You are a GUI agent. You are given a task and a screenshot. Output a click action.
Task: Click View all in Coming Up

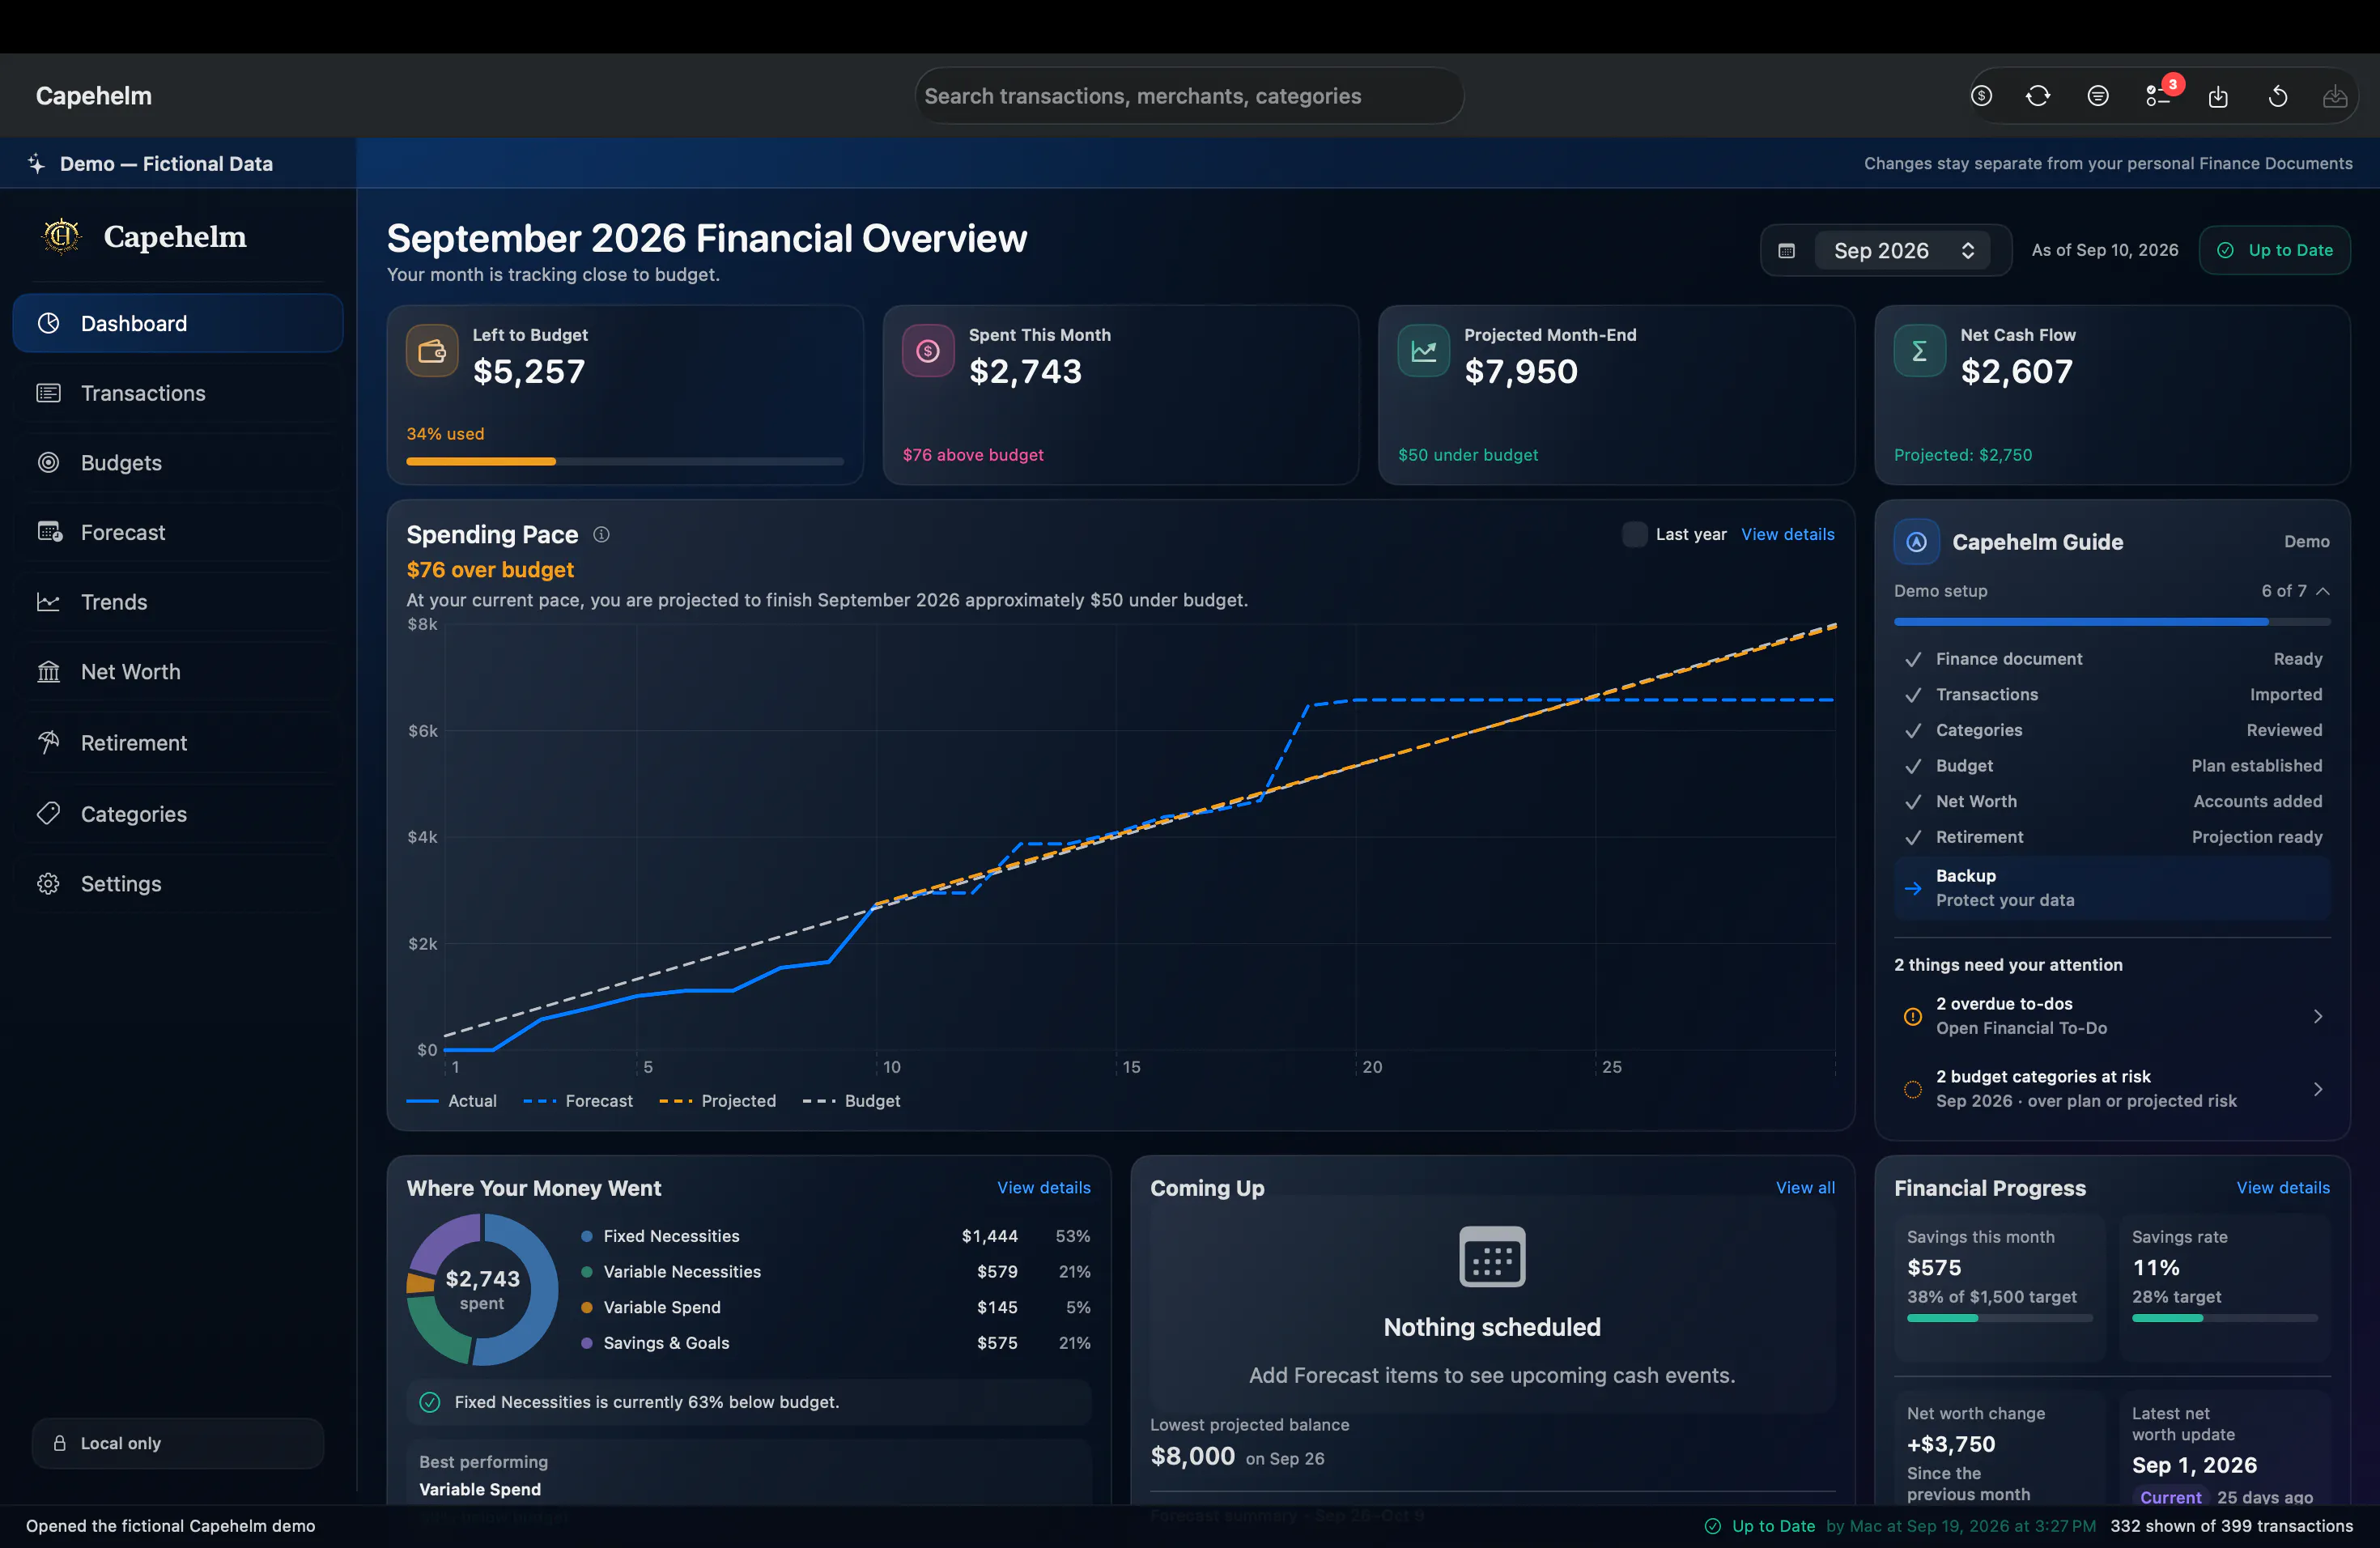1805,1188
